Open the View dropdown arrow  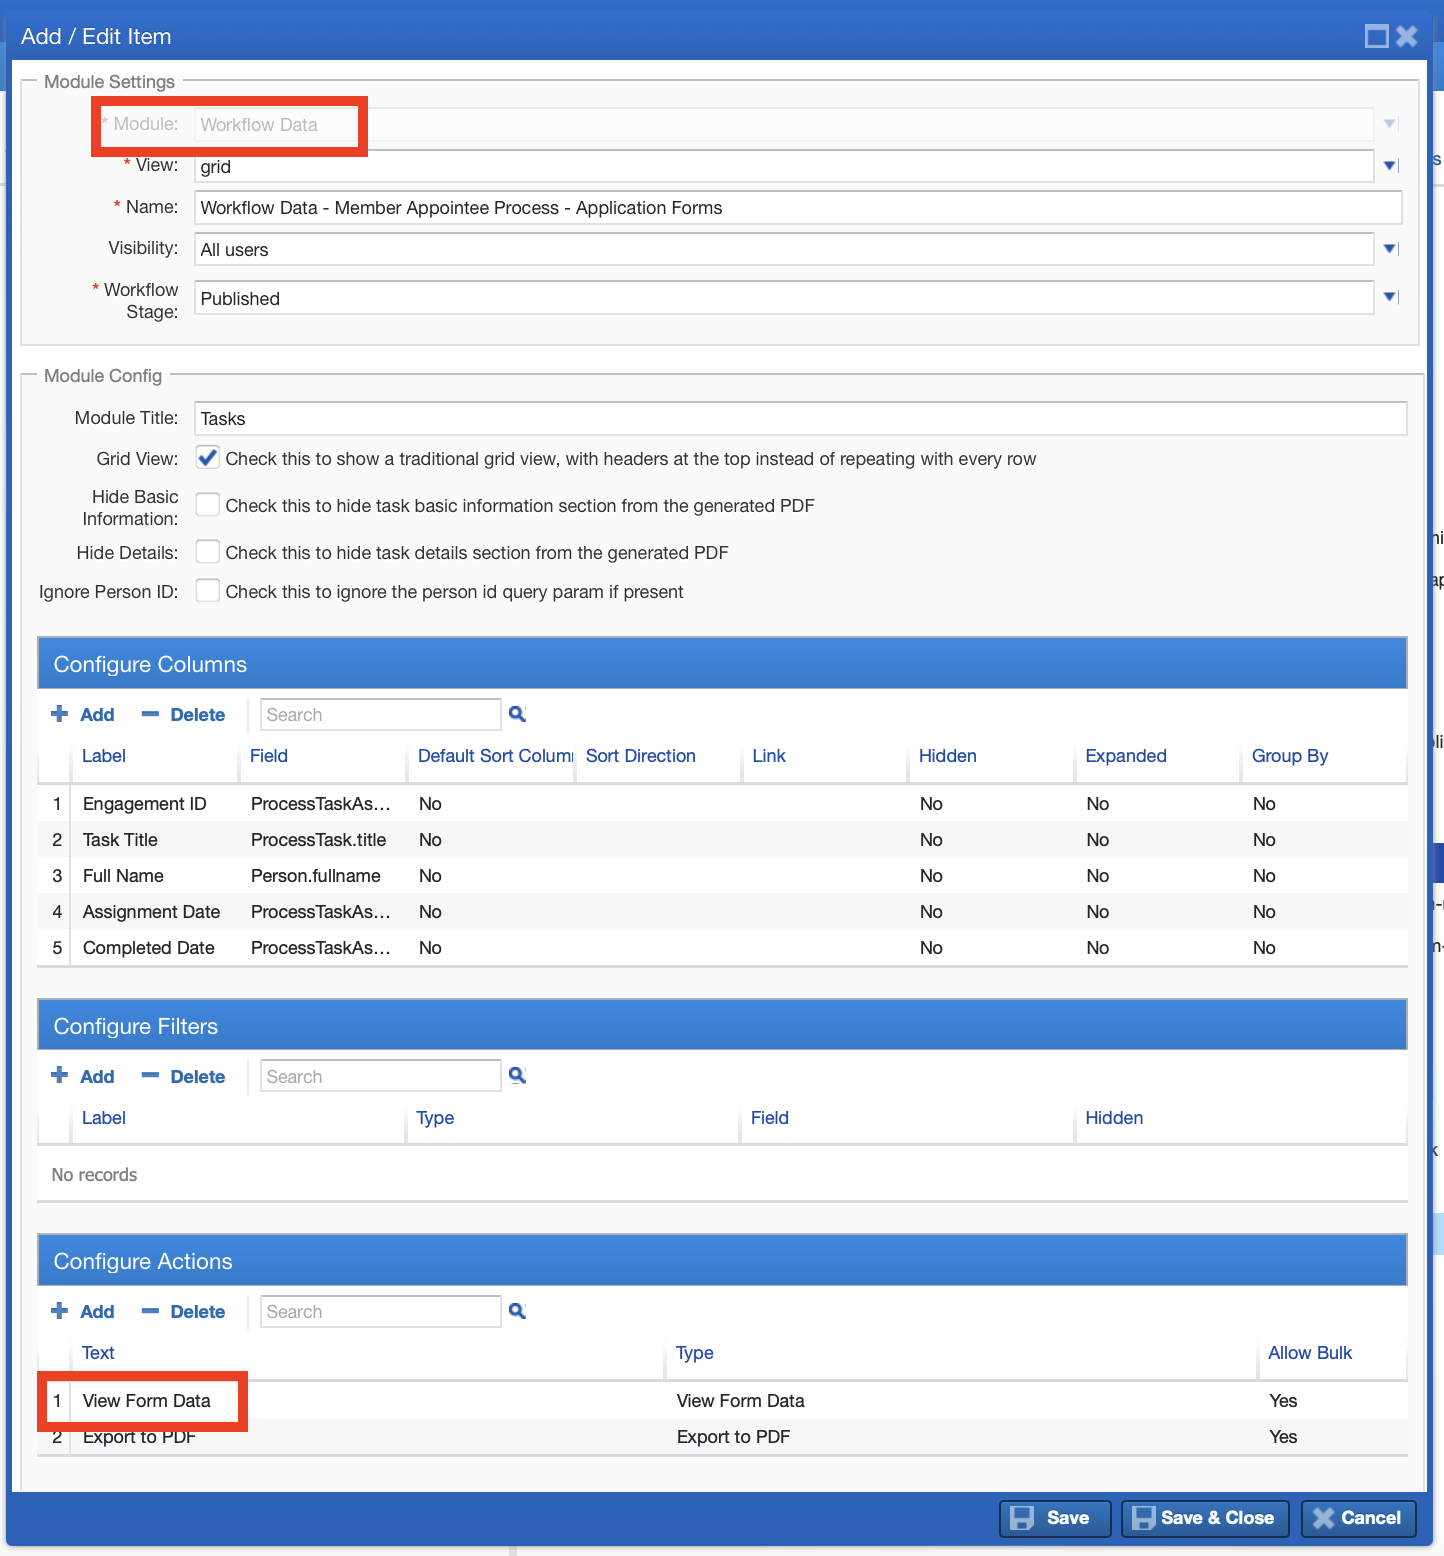click(1390, 166)
